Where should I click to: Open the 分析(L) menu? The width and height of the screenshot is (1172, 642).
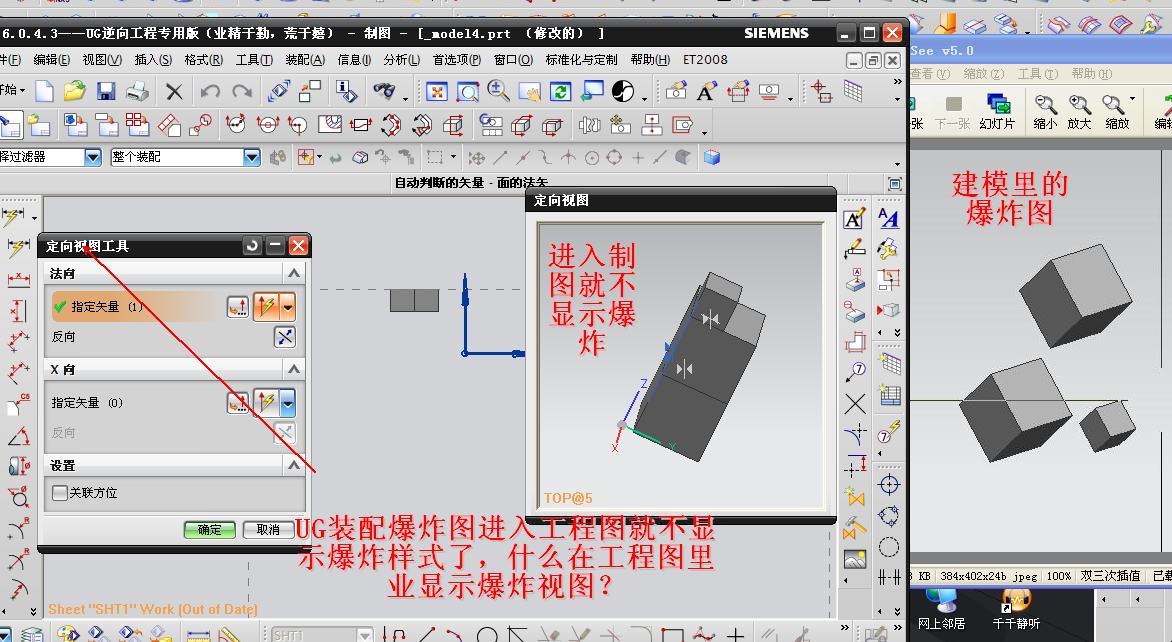pos(402,60)
